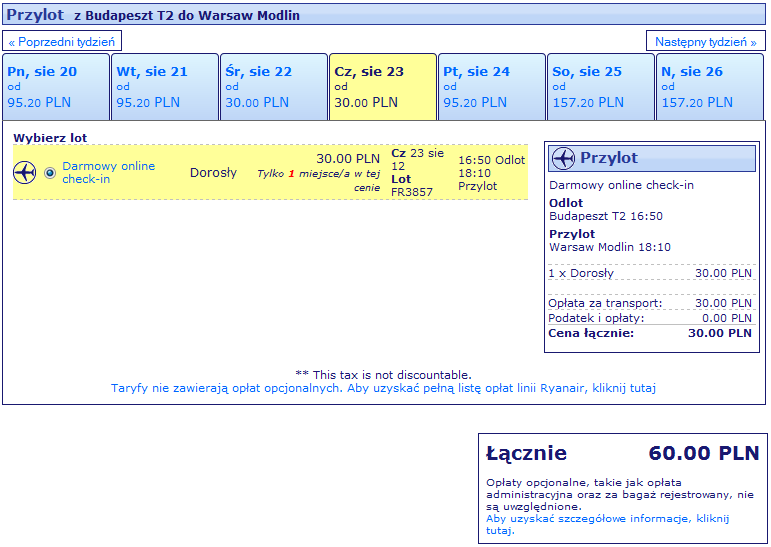Click the detailed information link under Łącznie
Image resolution: width=771 pixels, height=547 pixels.
point(607,525)
